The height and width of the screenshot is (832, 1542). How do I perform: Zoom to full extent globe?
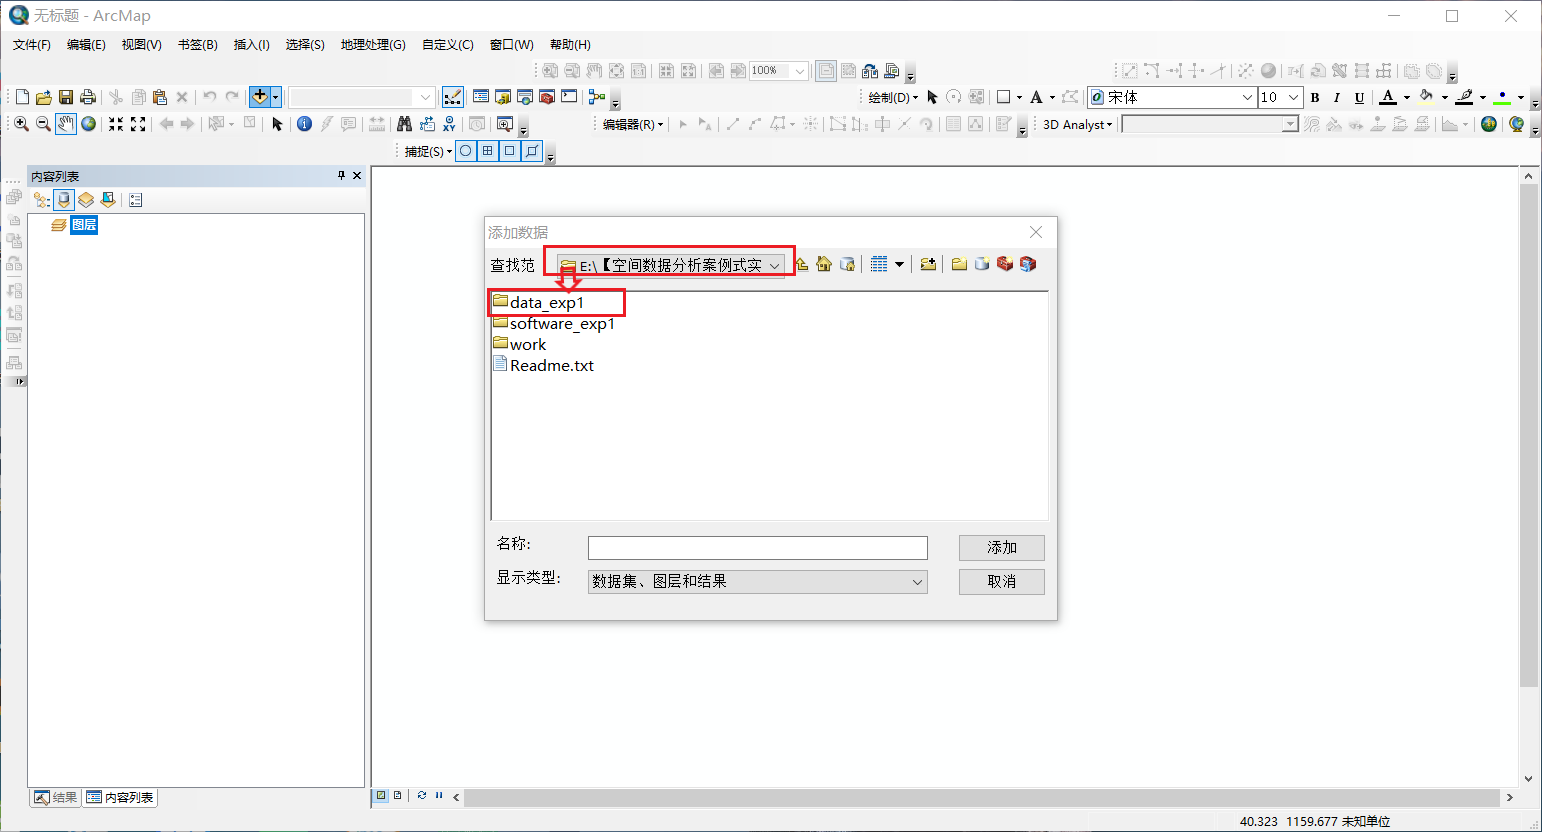89,124
